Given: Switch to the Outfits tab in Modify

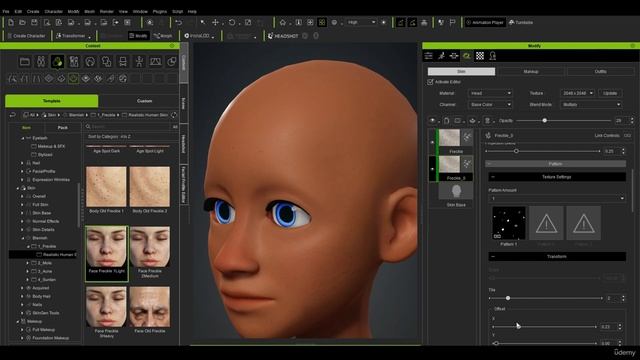Looking at the screenshot, I should [x=600, y=71].
